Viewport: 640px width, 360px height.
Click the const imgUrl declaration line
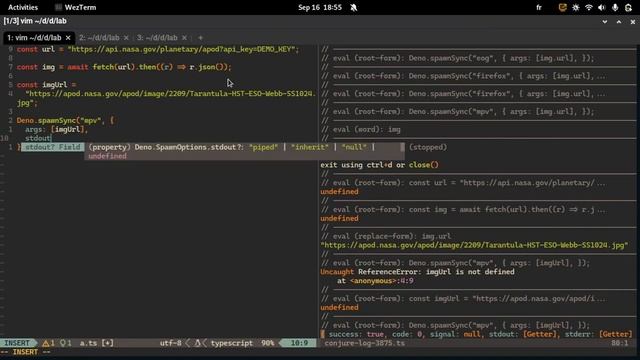pyautogui.click(x=46, y=84)
